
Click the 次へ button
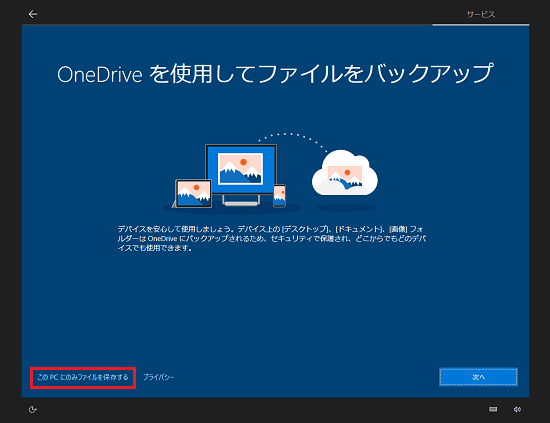point(478,377)
